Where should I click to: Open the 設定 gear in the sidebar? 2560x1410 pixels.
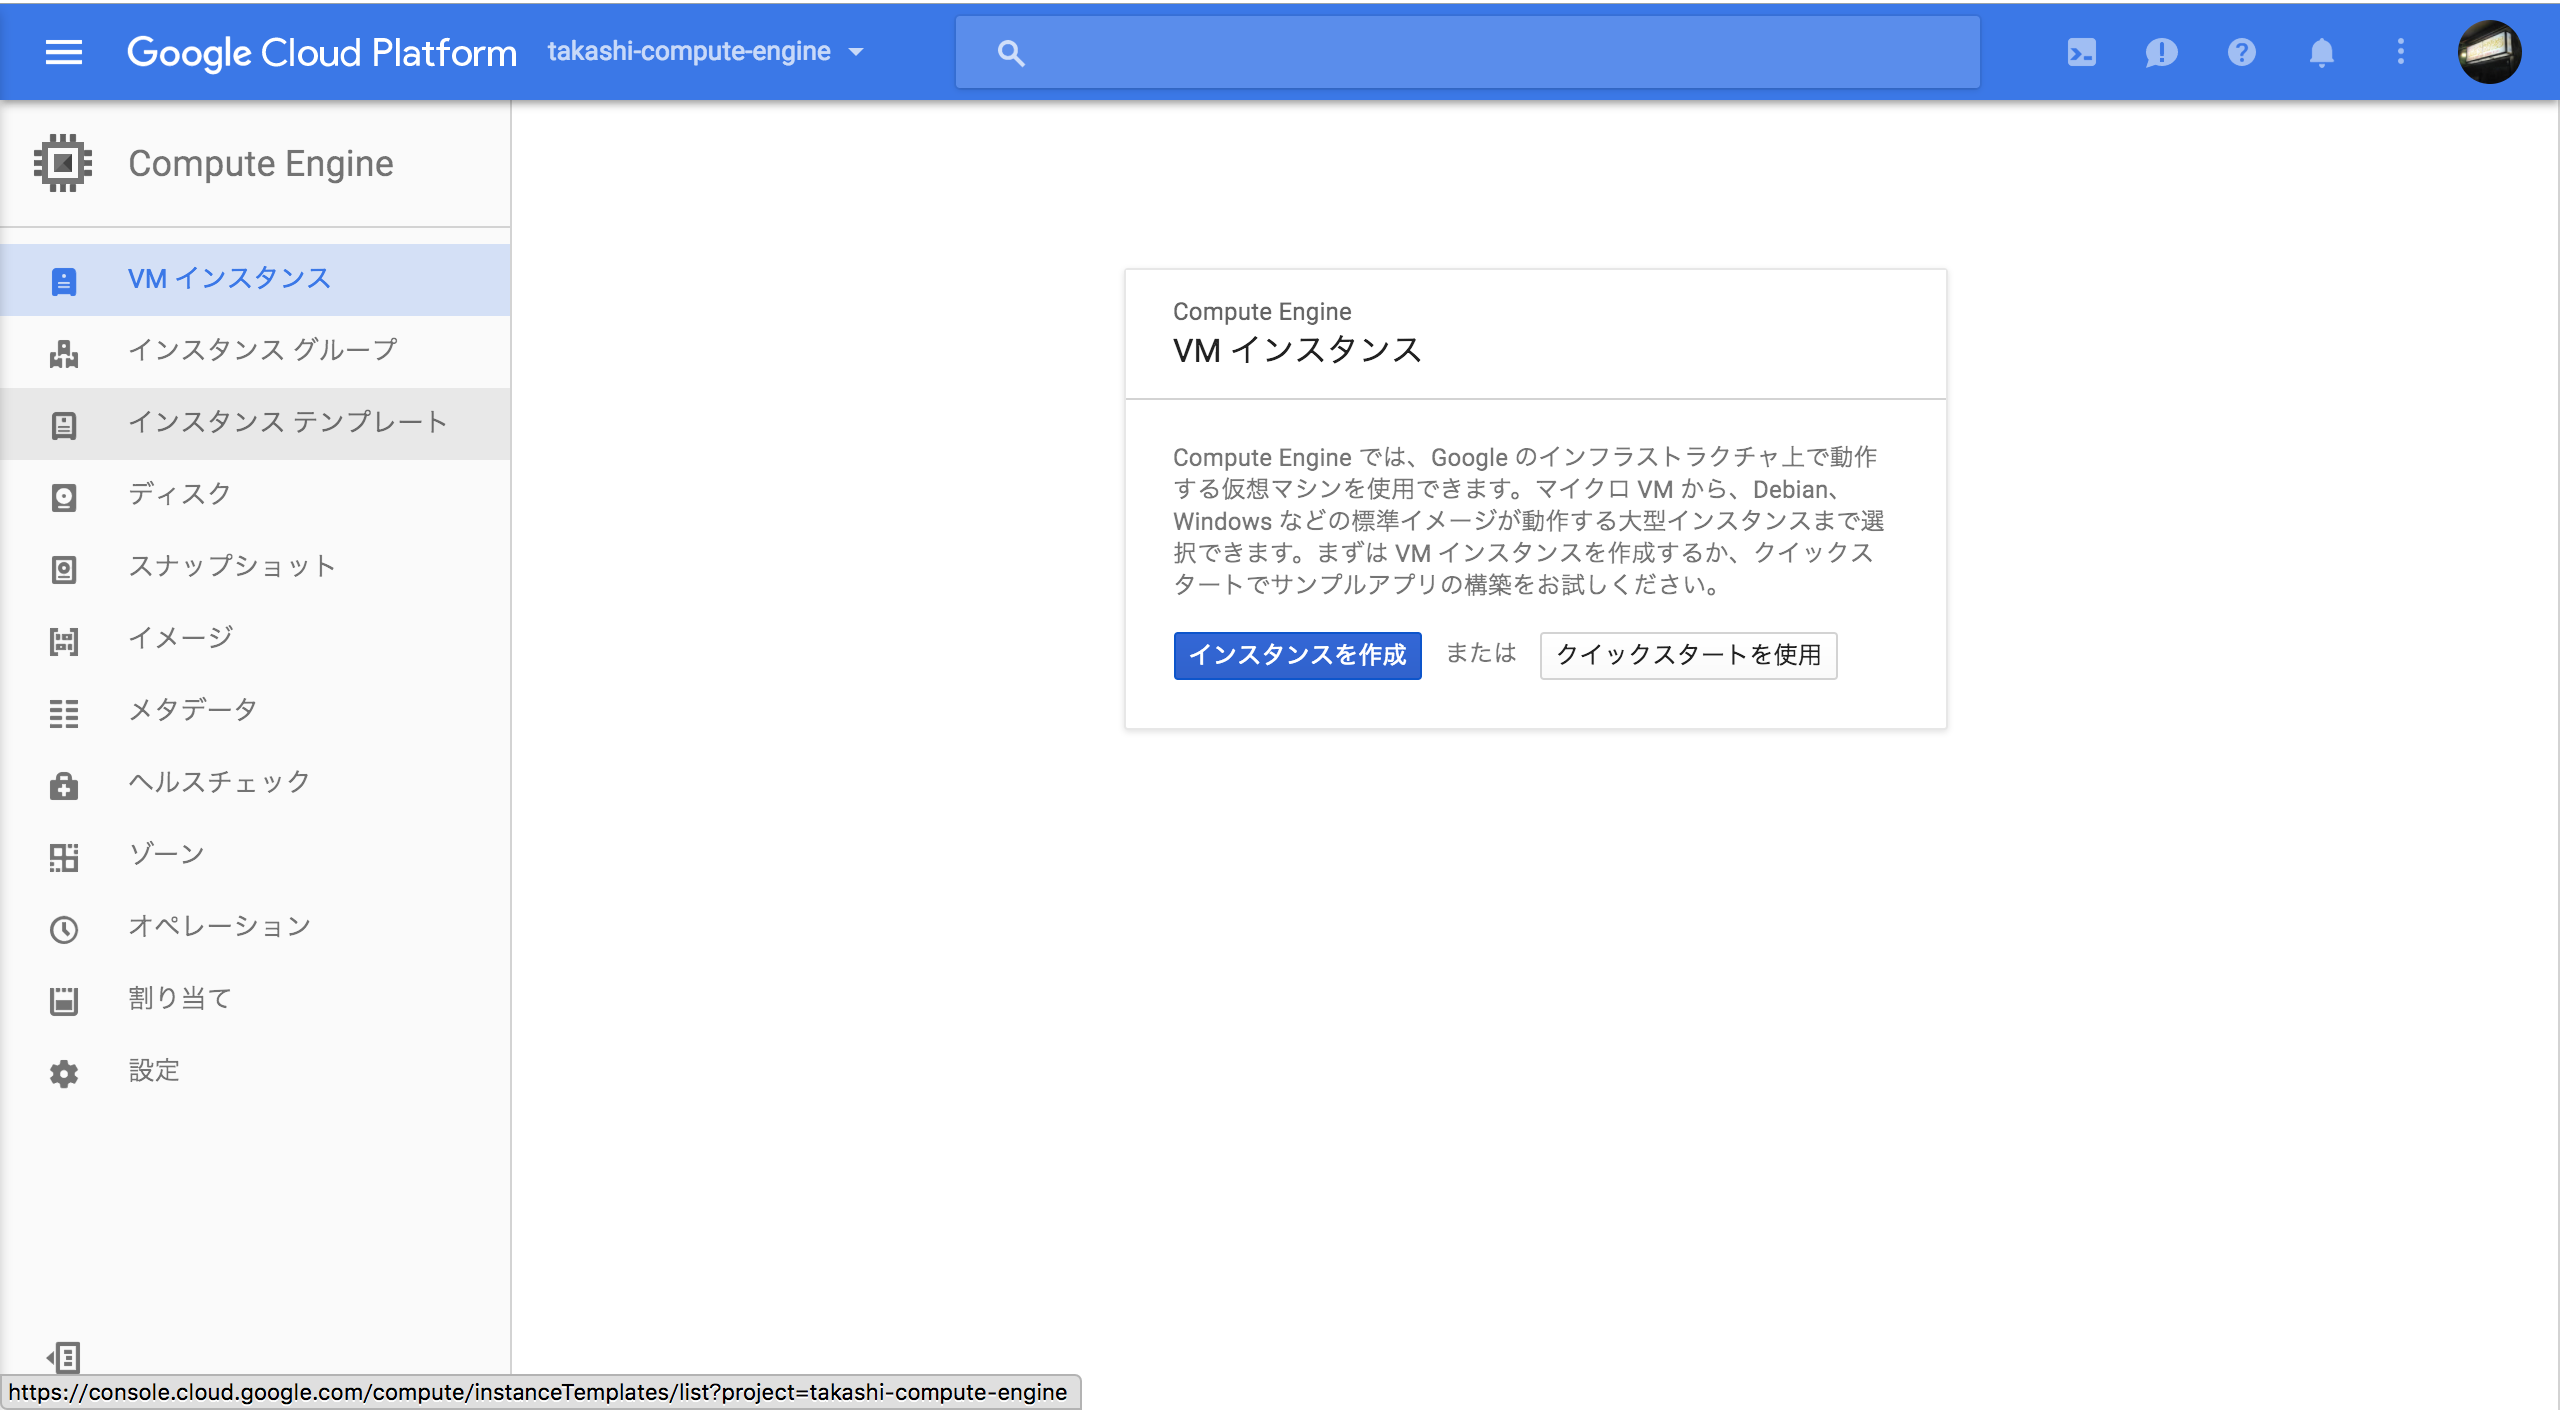pos(64,1072)
